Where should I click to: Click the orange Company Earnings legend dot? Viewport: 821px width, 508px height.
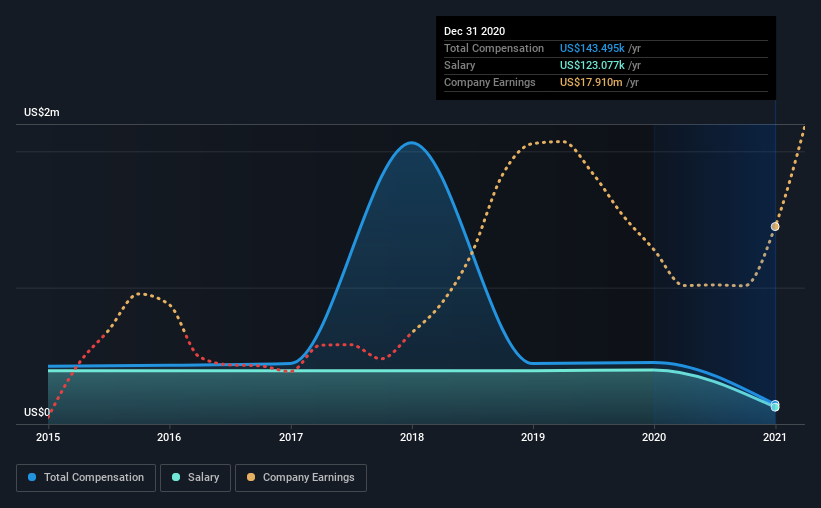[251, 477]
